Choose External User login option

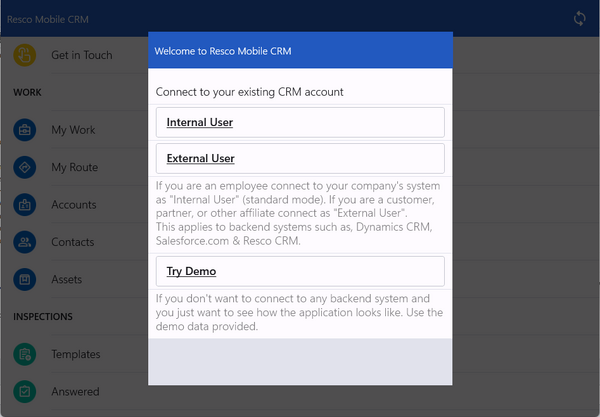tap(300, 158)
